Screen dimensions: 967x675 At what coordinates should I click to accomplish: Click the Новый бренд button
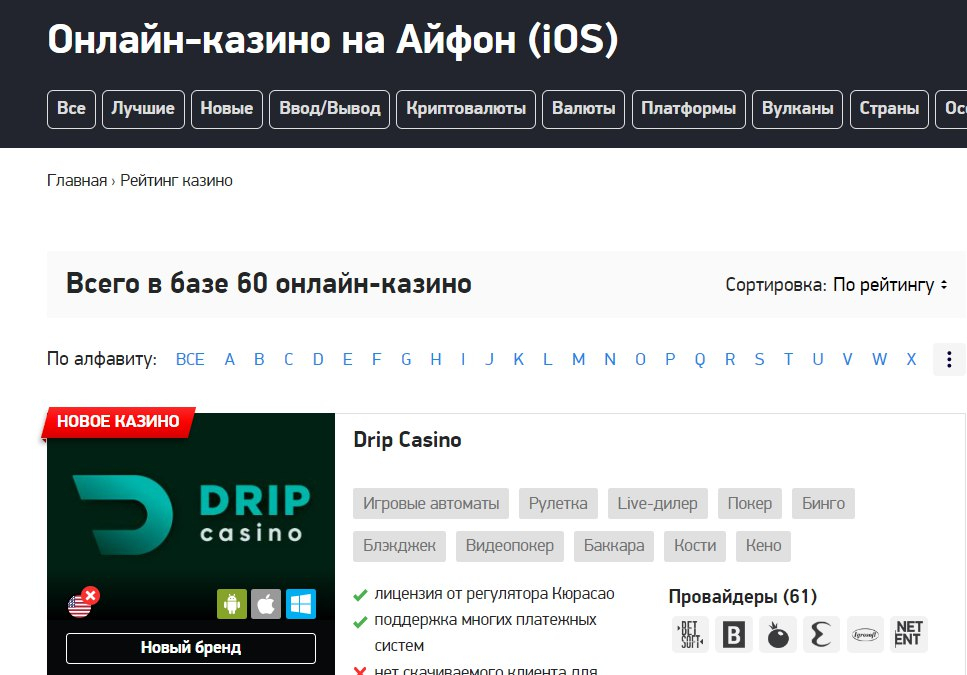[x=191, y=648]
